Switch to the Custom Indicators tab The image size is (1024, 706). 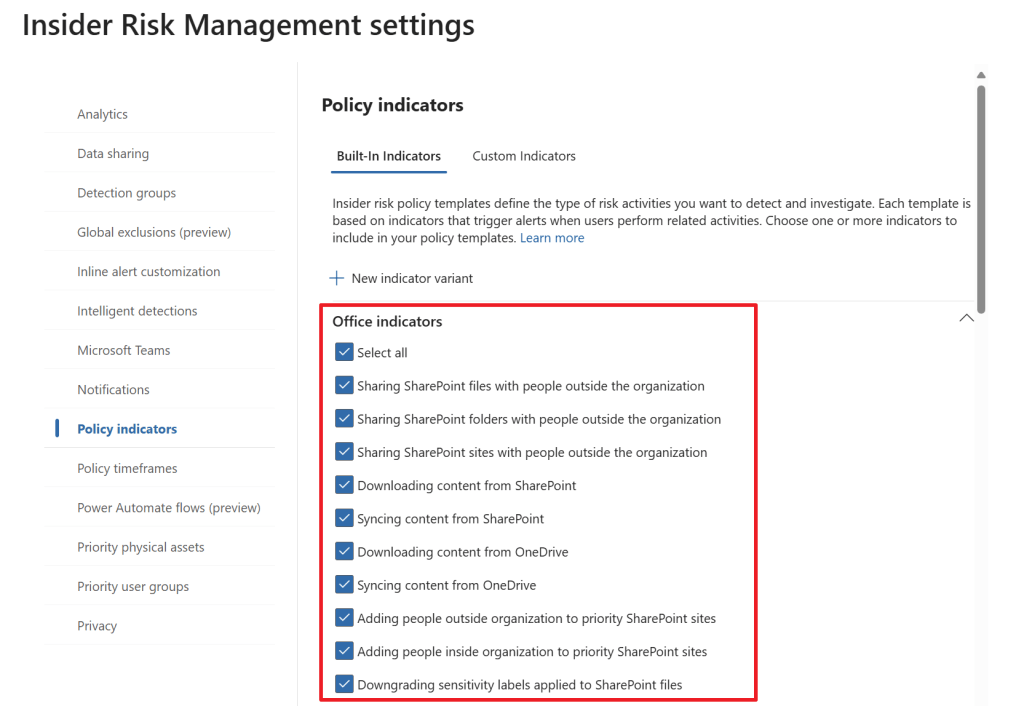pos(524,156)
